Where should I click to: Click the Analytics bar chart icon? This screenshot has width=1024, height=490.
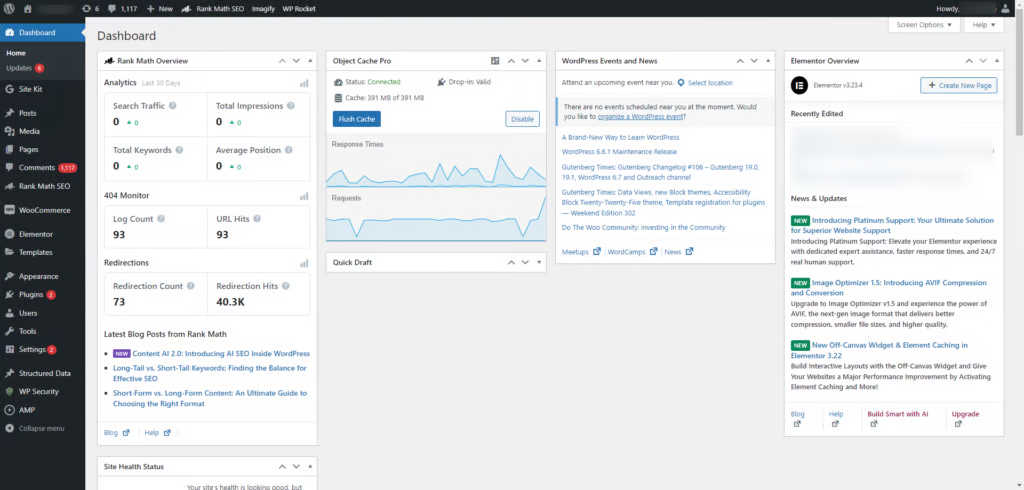304,83
